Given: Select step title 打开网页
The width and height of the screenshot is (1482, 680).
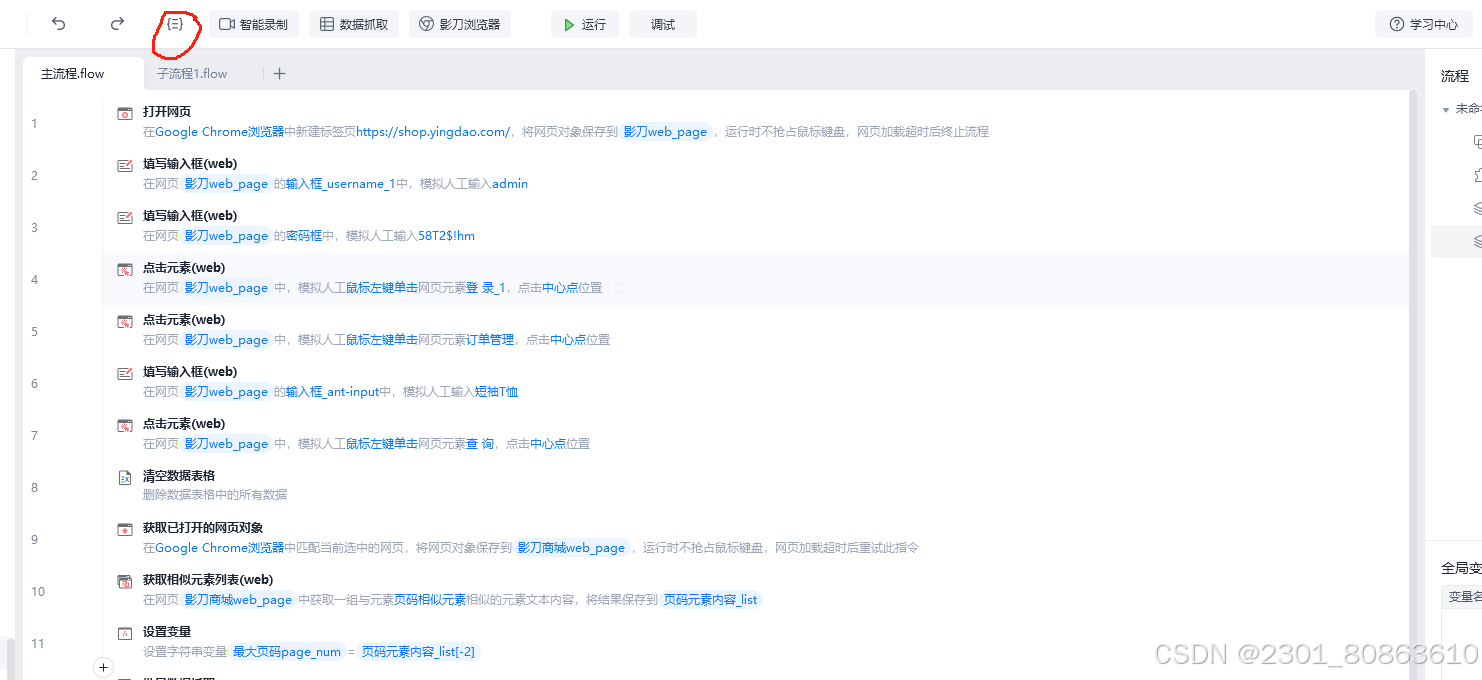Looking at the screenshot, I should tap(167, 112).
